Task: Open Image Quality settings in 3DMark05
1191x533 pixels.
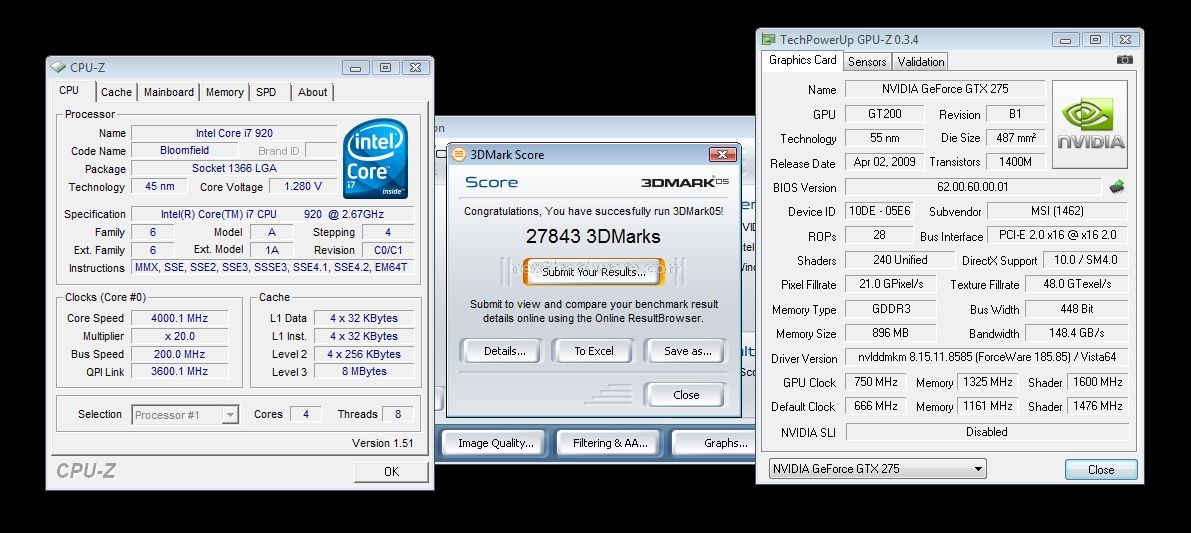Action: [496, 443]
